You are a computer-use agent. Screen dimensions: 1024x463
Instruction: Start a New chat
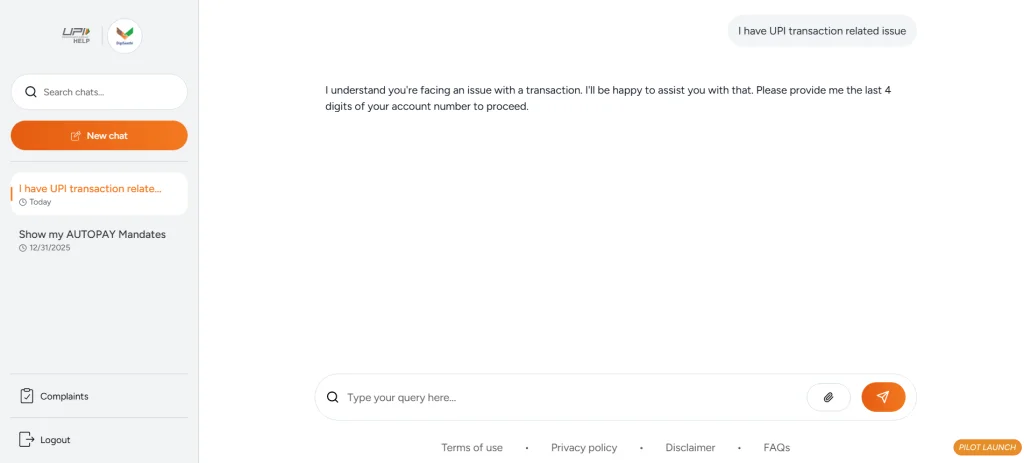99,136
